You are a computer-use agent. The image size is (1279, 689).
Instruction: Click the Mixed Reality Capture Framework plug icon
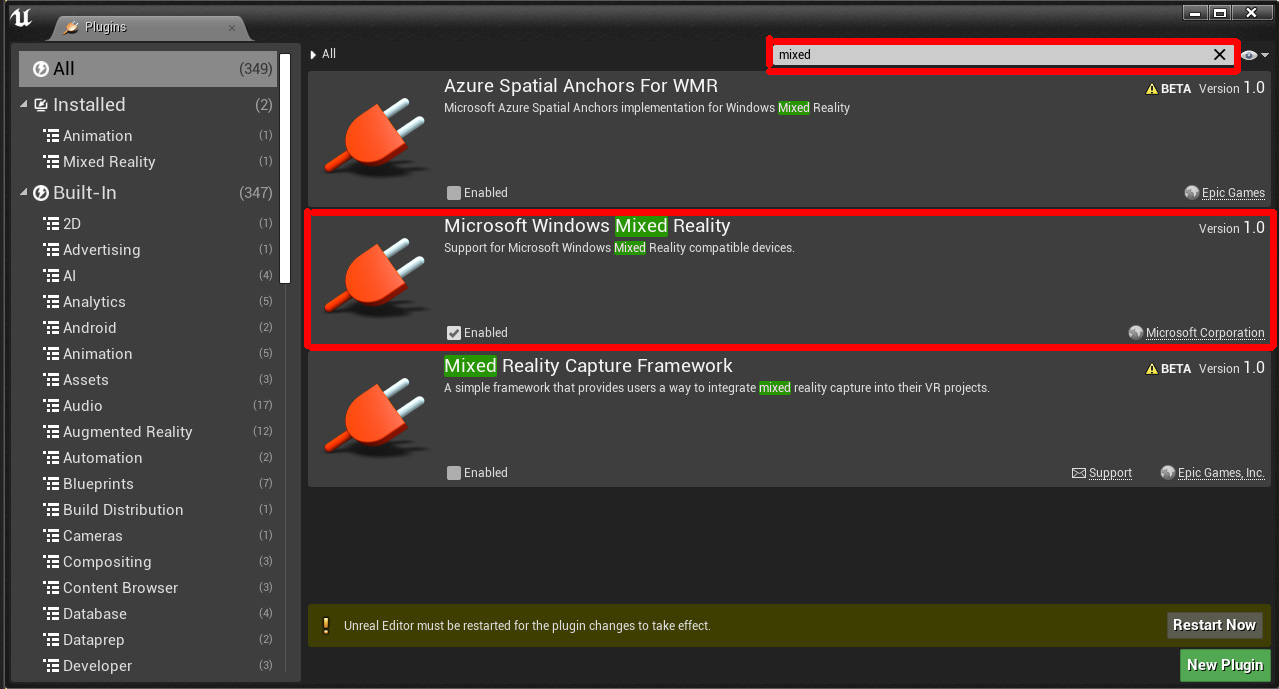tap(375, 418)
